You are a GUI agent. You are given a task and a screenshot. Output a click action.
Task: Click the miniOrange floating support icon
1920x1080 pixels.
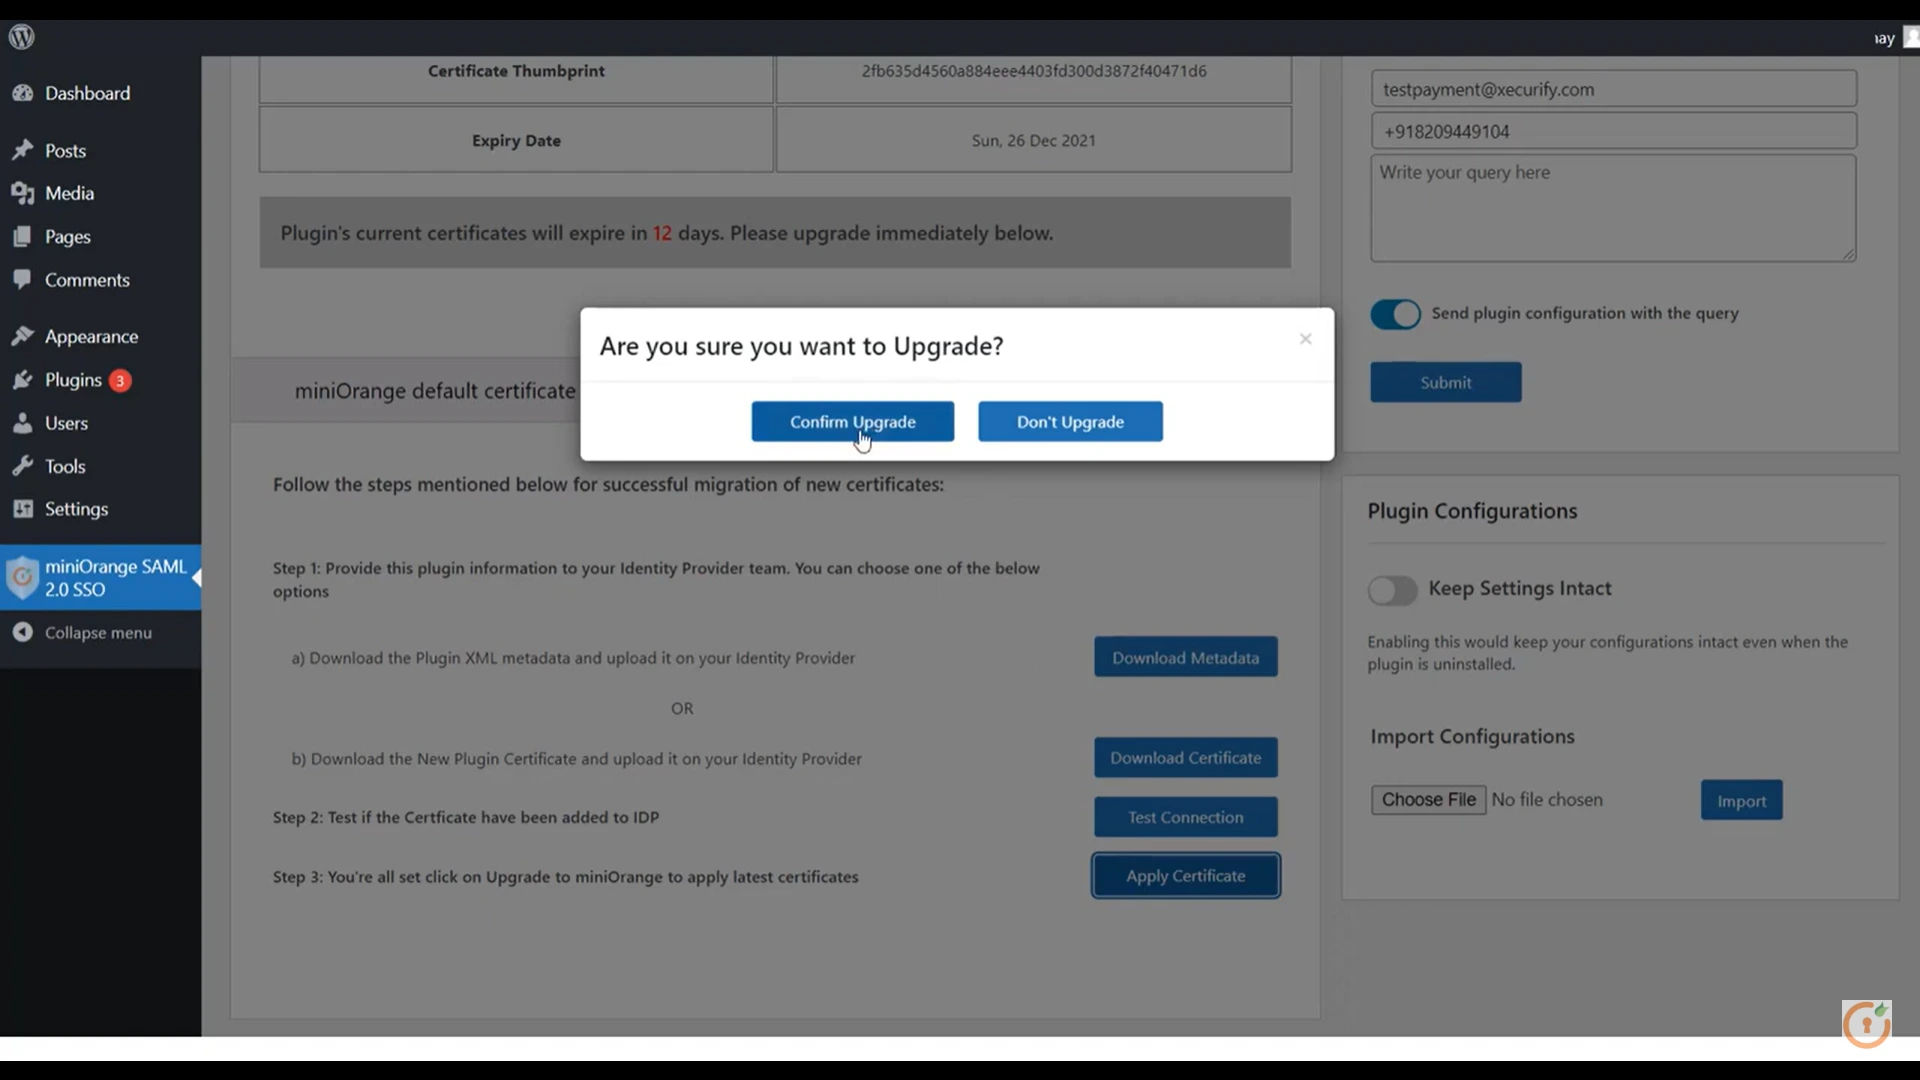1867,1024
